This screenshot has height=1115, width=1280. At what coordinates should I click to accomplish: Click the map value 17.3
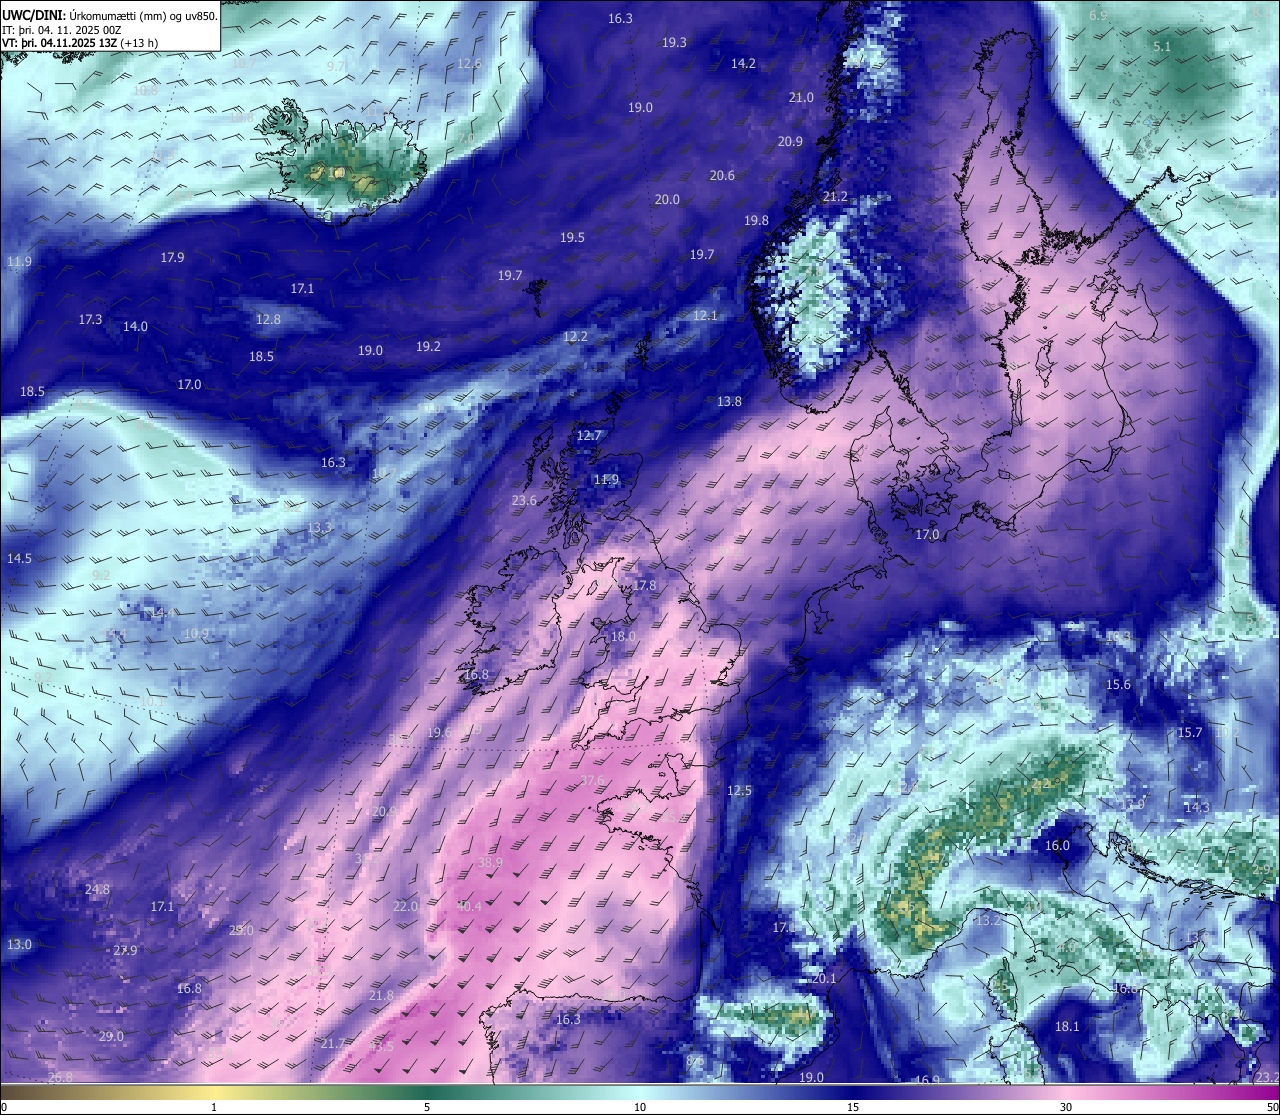[x=90, y=319]
